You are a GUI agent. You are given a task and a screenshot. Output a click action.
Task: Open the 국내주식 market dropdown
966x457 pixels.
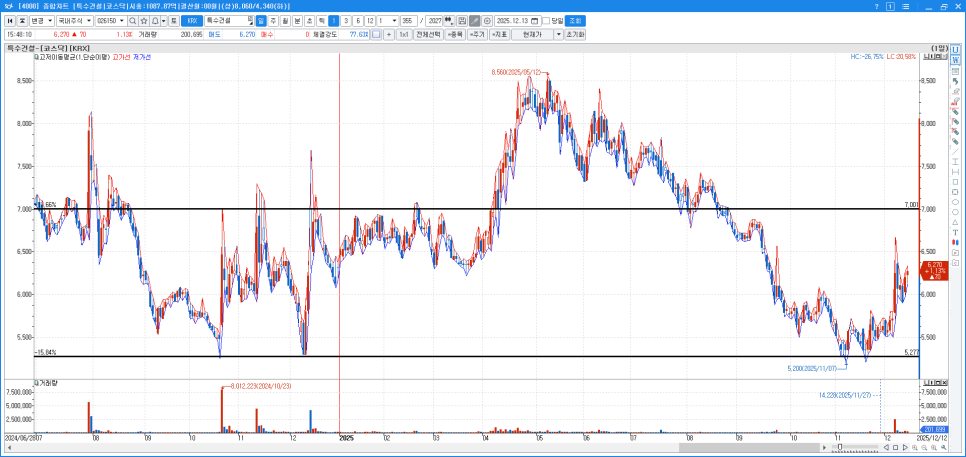tap(74, 20)
